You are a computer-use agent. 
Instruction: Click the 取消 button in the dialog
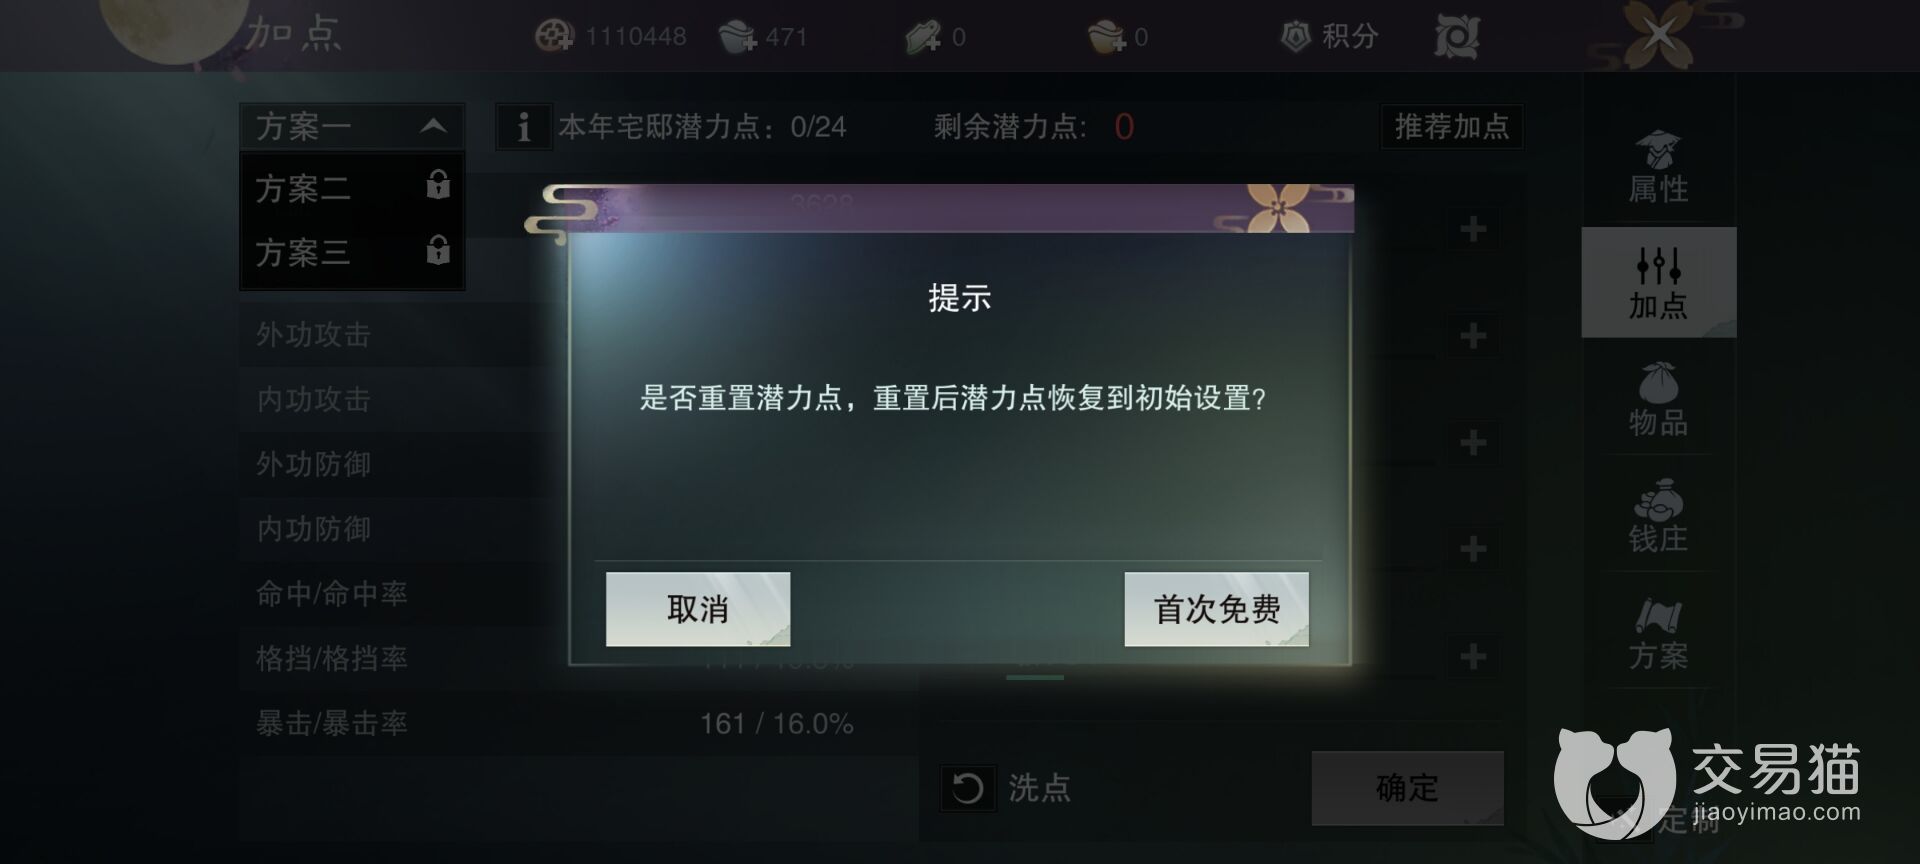(698, 609)
